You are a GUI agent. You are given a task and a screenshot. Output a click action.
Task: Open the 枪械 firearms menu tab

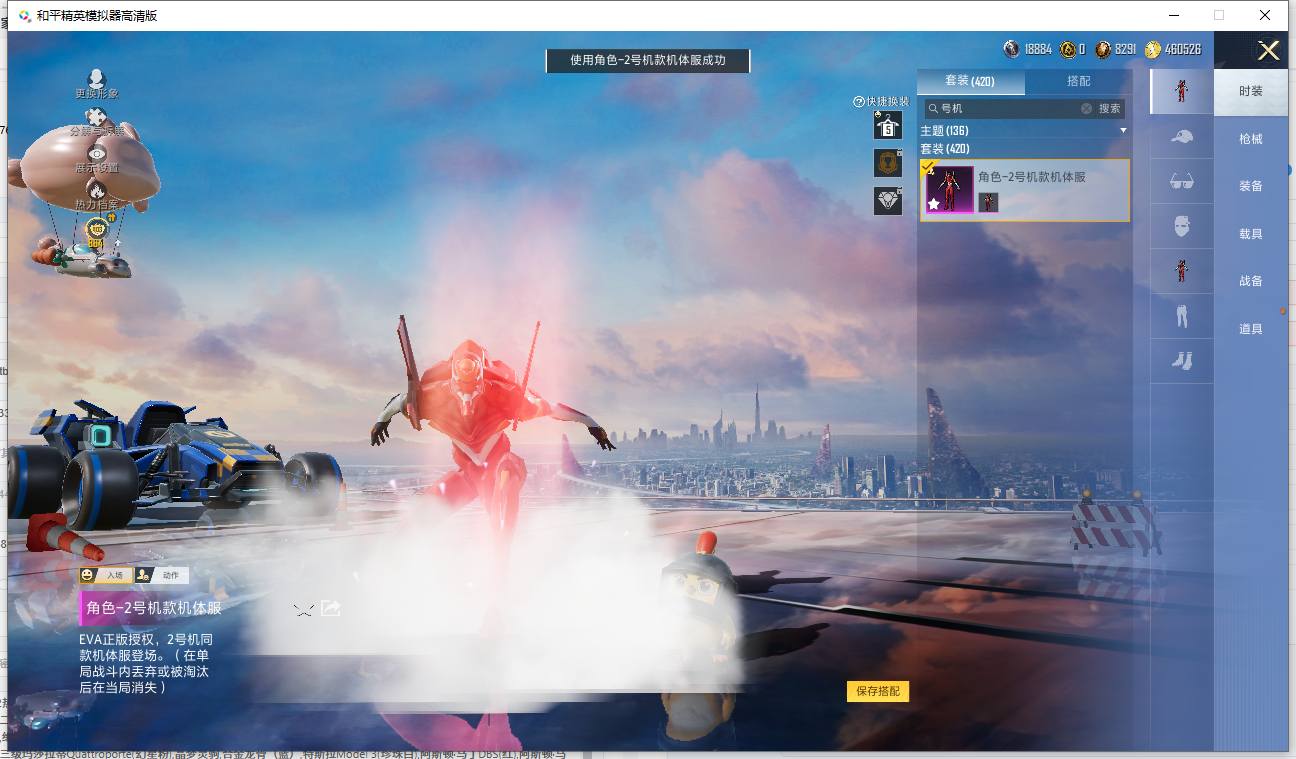click(1251, 139)
